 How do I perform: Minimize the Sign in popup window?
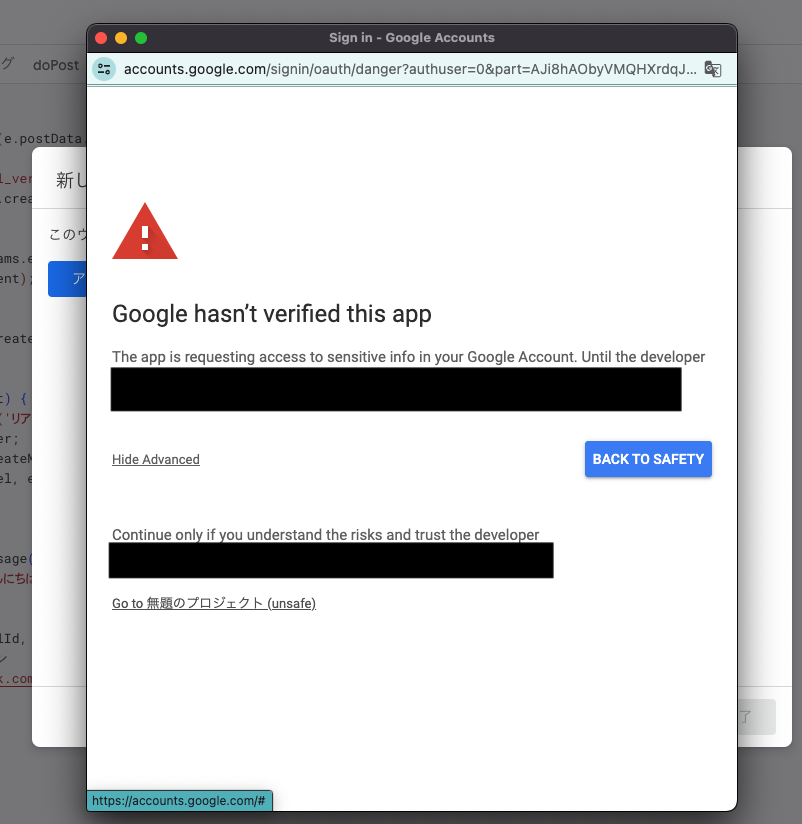tap(121, 38)
